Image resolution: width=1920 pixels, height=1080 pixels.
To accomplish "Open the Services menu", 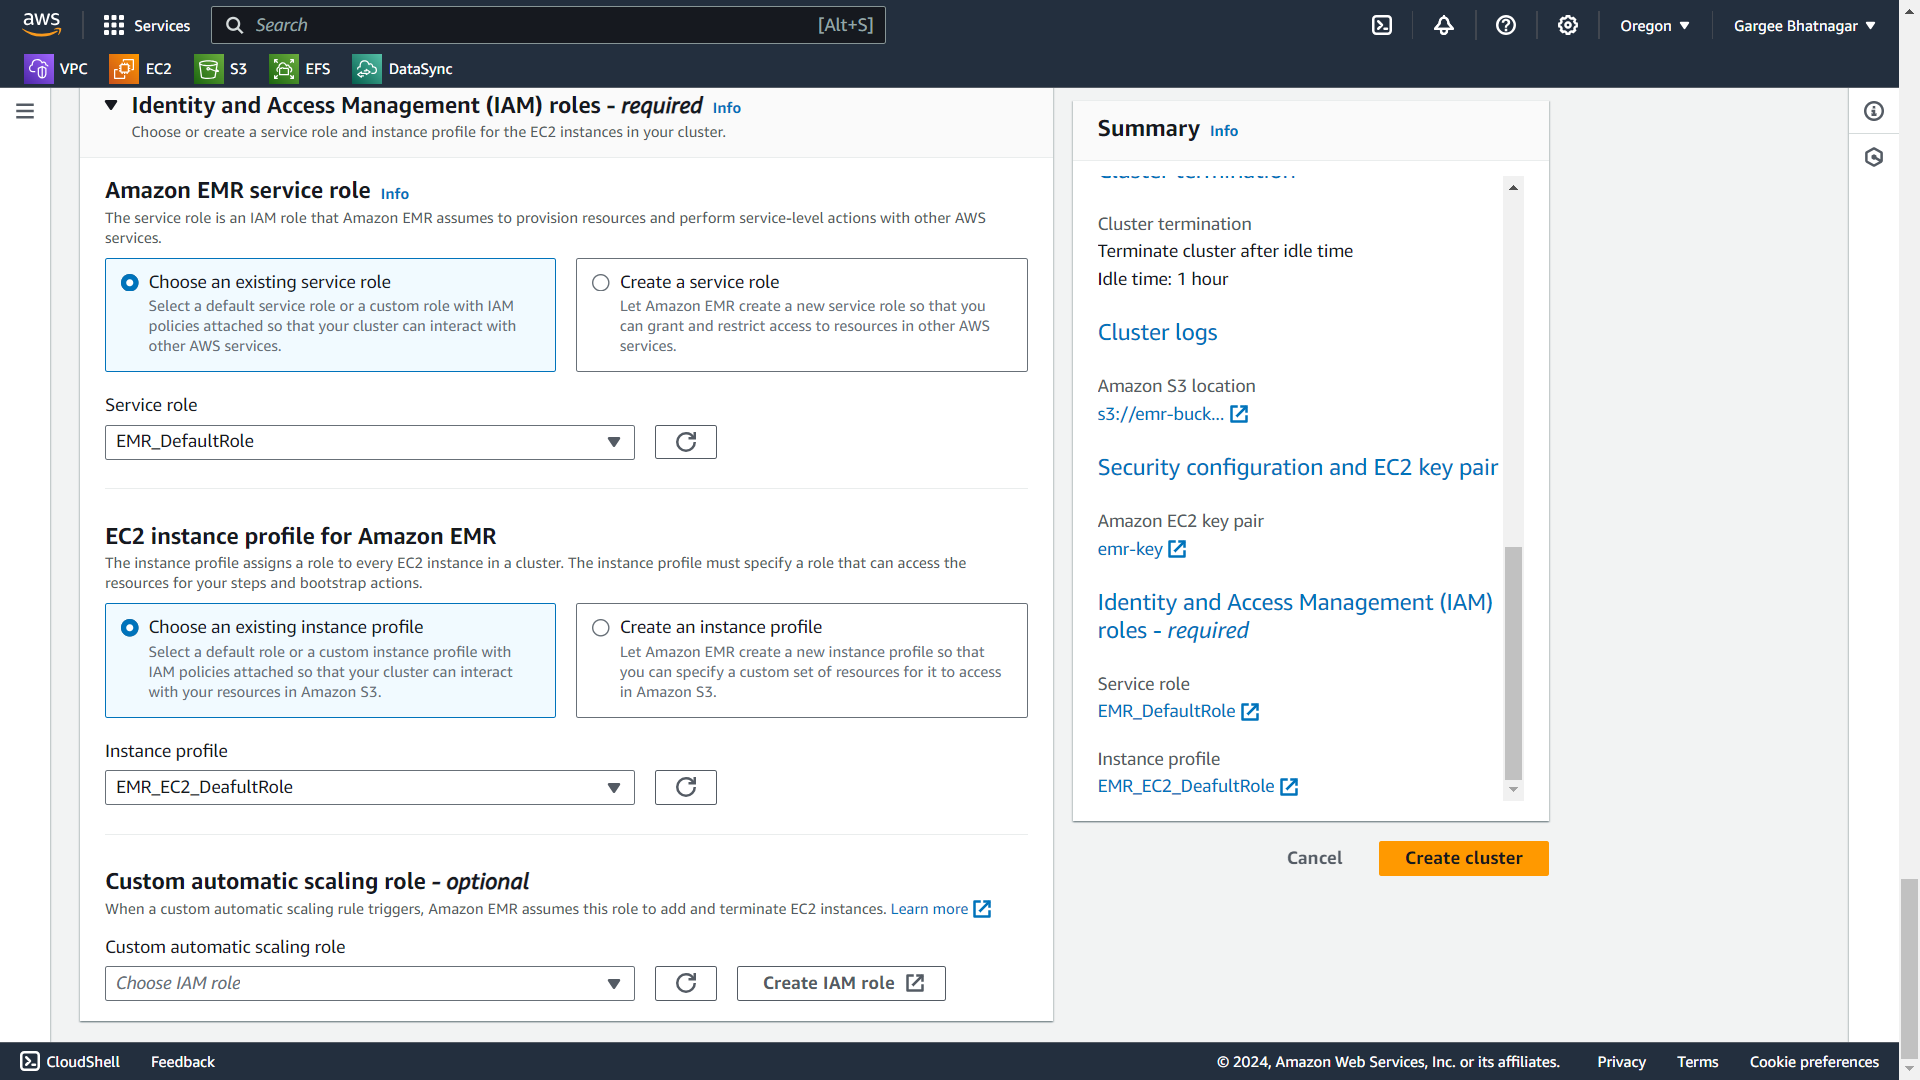I will click(147, 25).
